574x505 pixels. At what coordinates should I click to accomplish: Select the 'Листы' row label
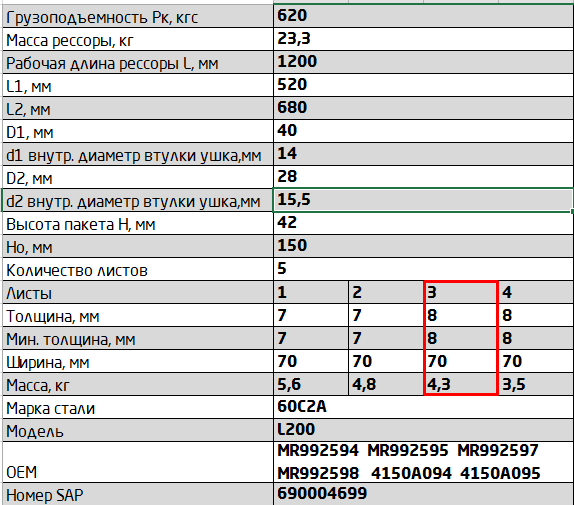138,293
